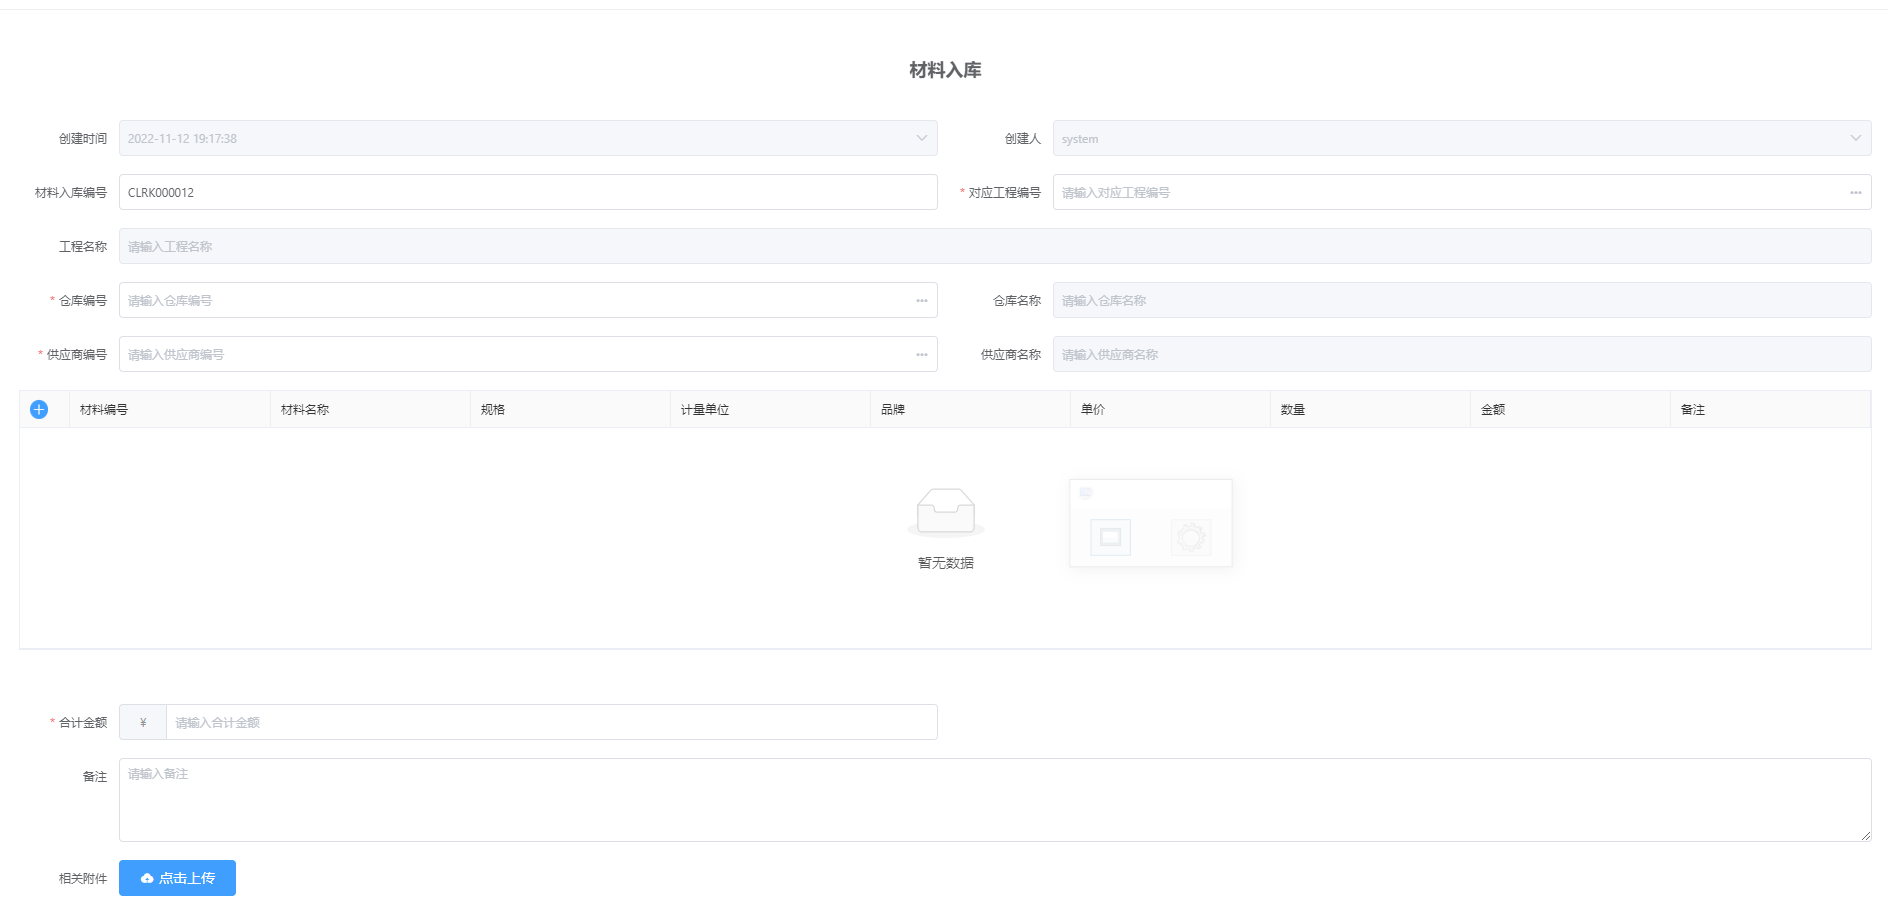Focus the 对应工程编号 input field

point(1462,192)
